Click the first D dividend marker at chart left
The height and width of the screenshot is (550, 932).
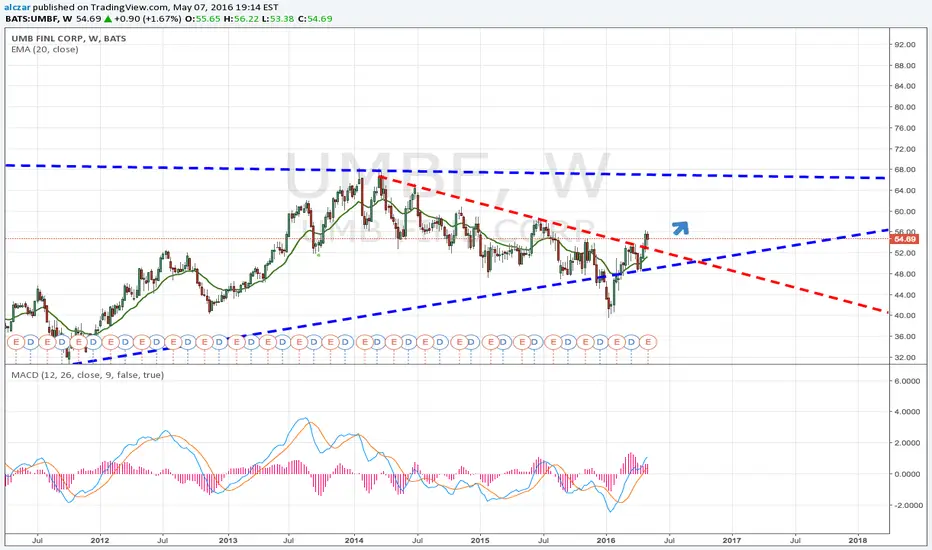tap(31, 342)
